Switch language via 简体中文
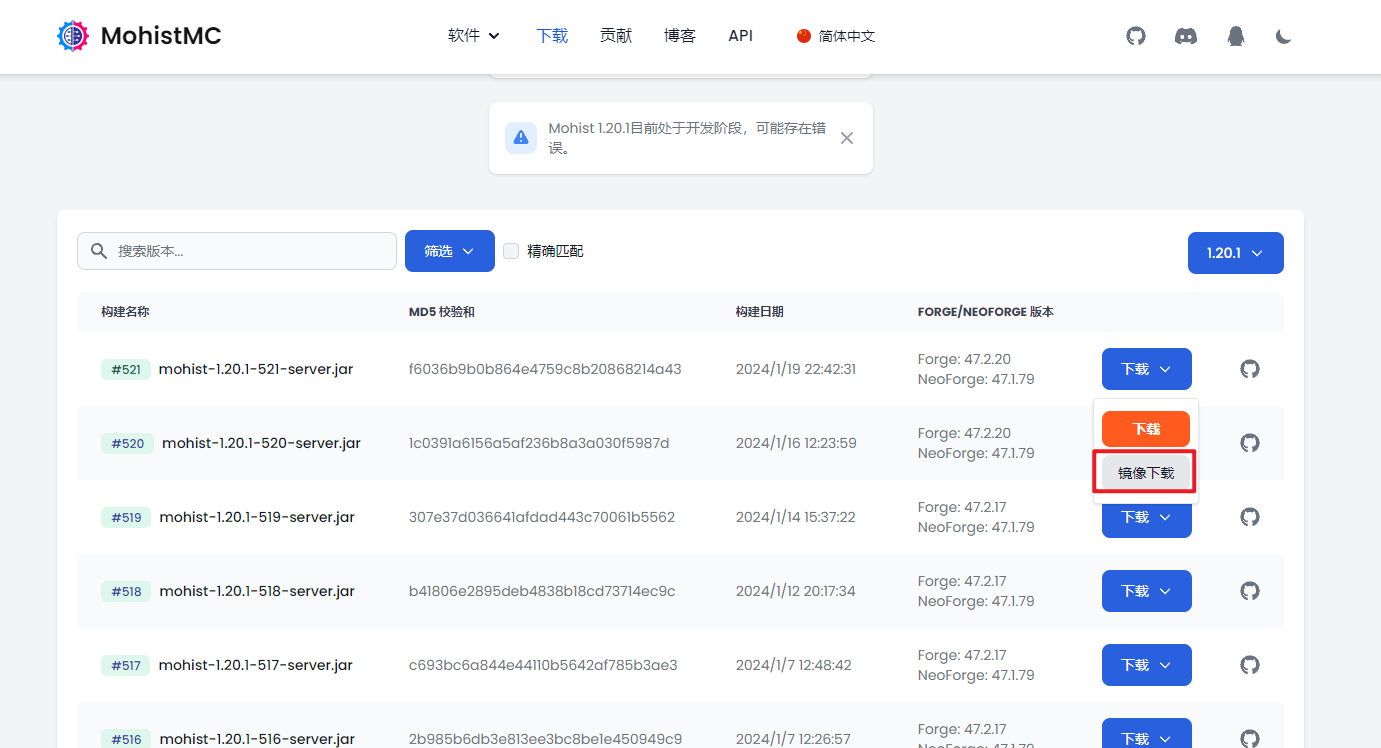Viewport: 1381px width, 748px height. click(x=847, y=36)
